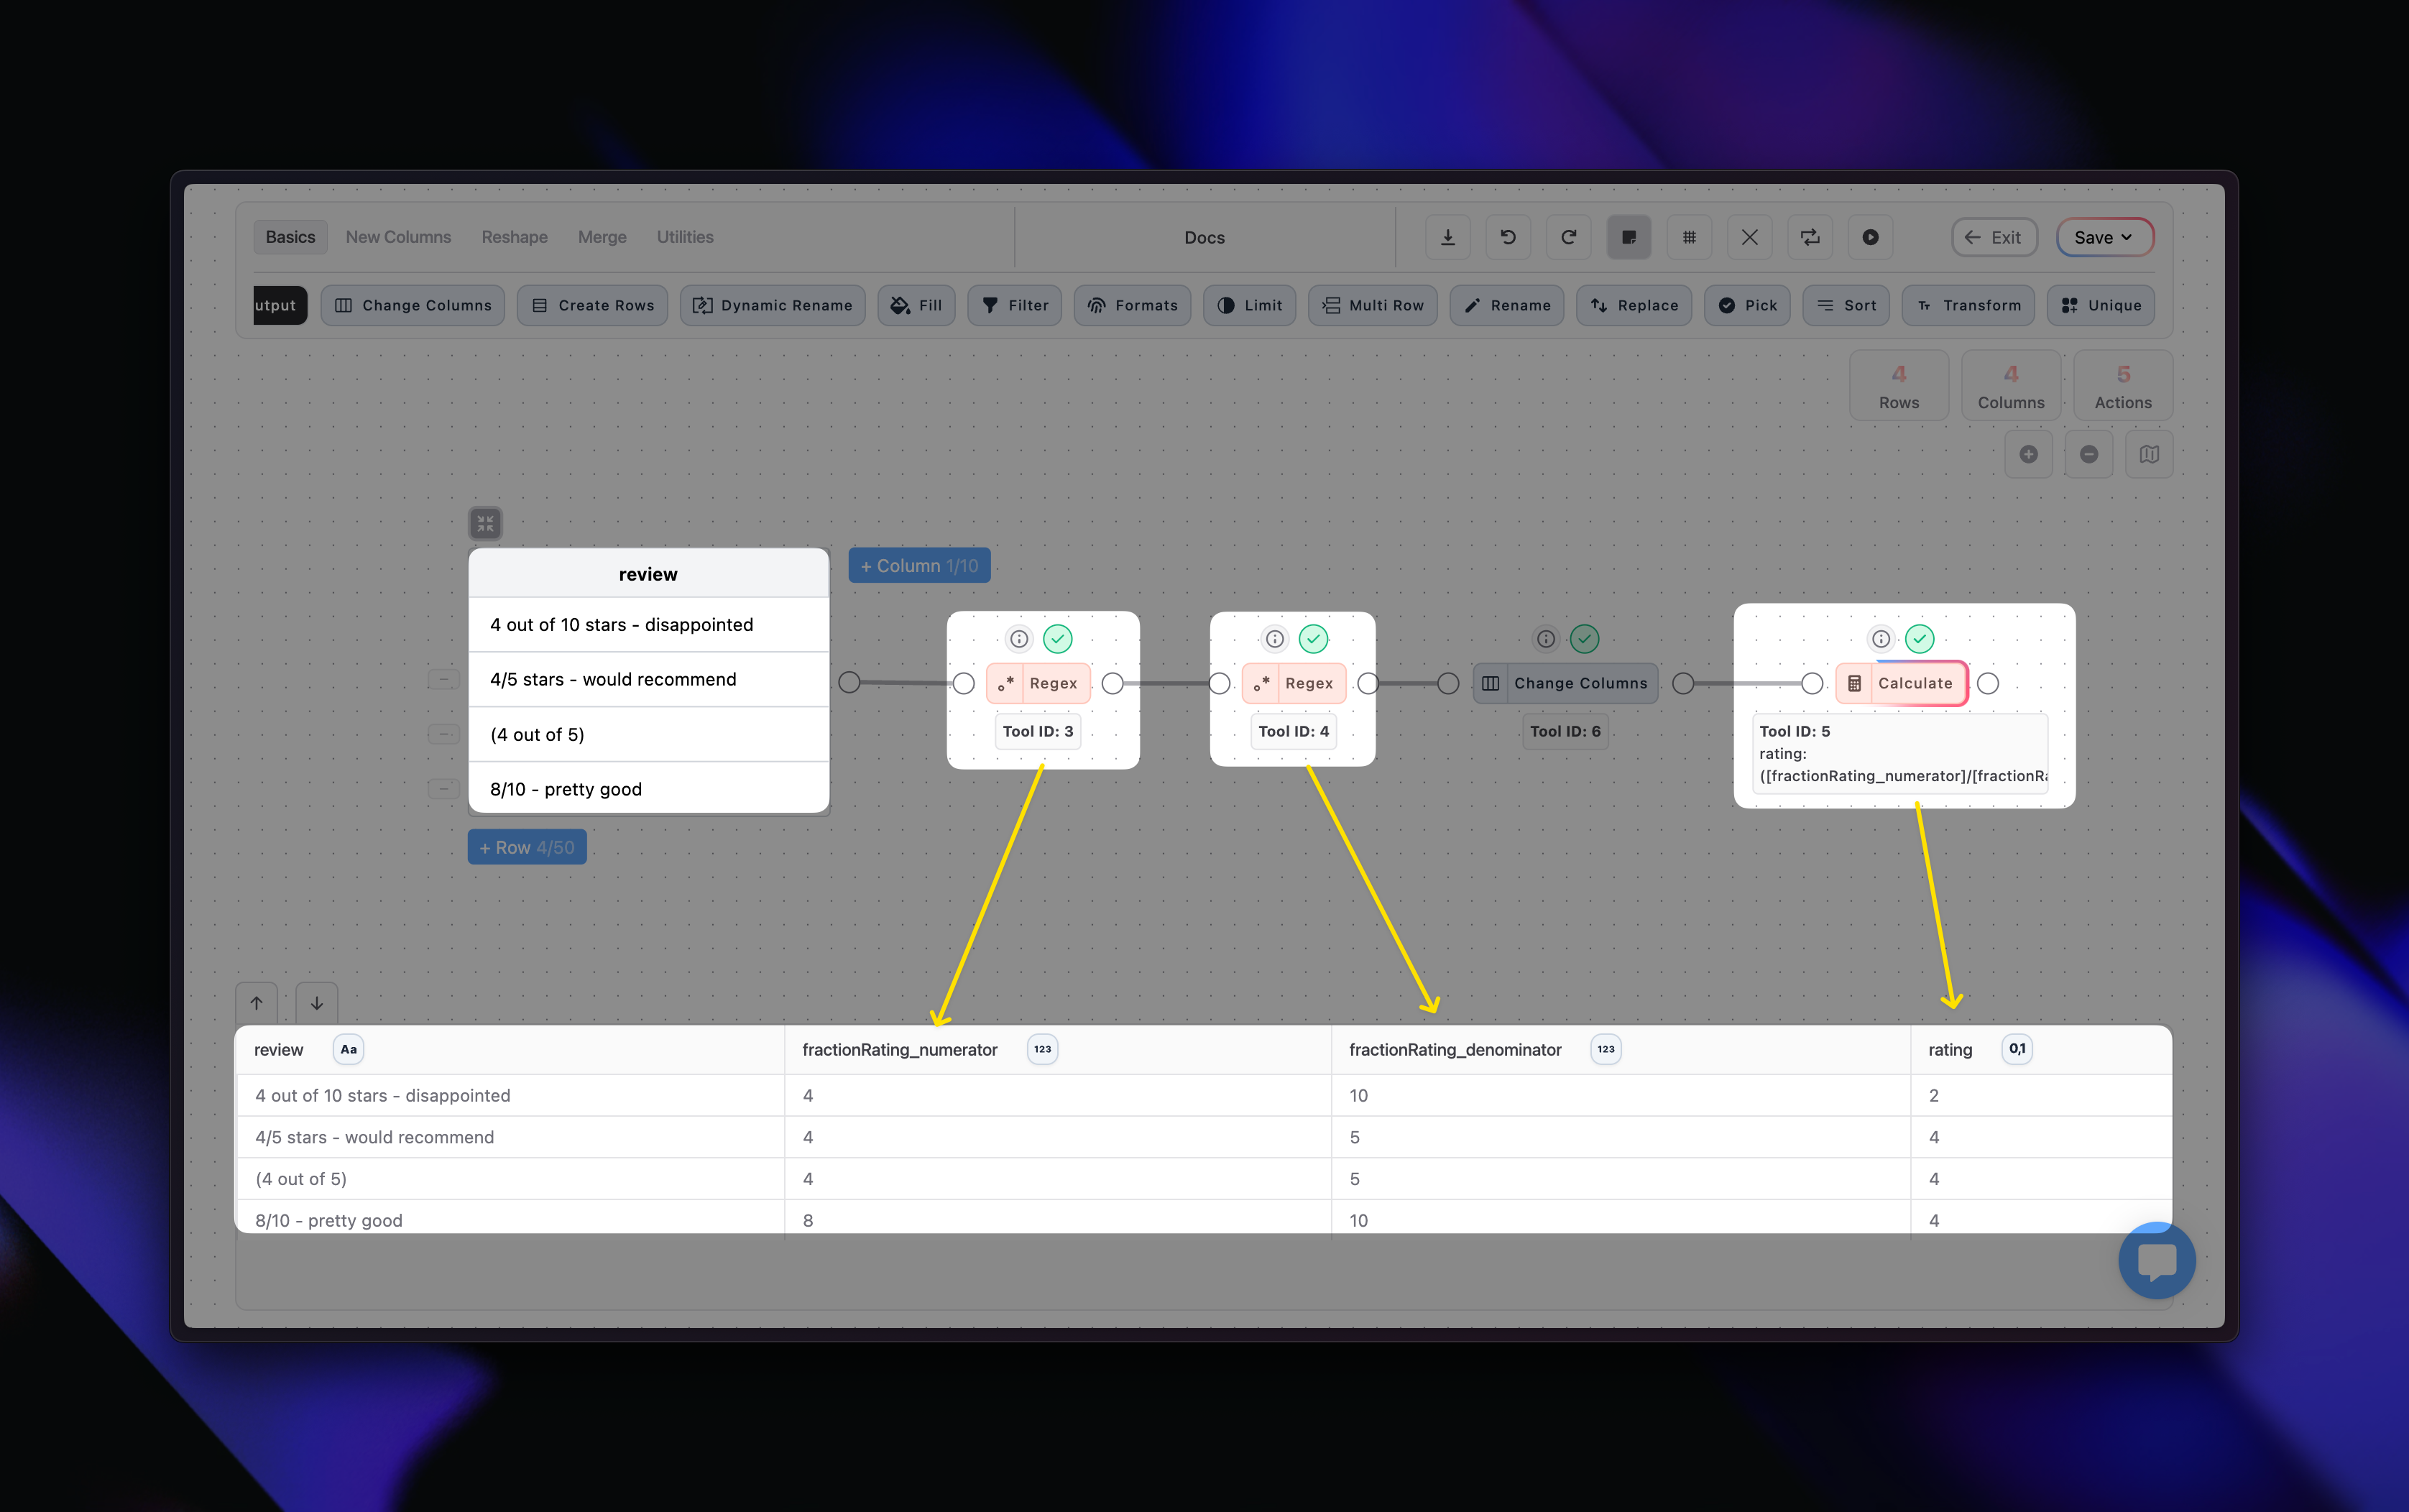The height and width of the screenshot is (1512, 2409).
Task: Select the Unique tool
Action: (2101, 305)
